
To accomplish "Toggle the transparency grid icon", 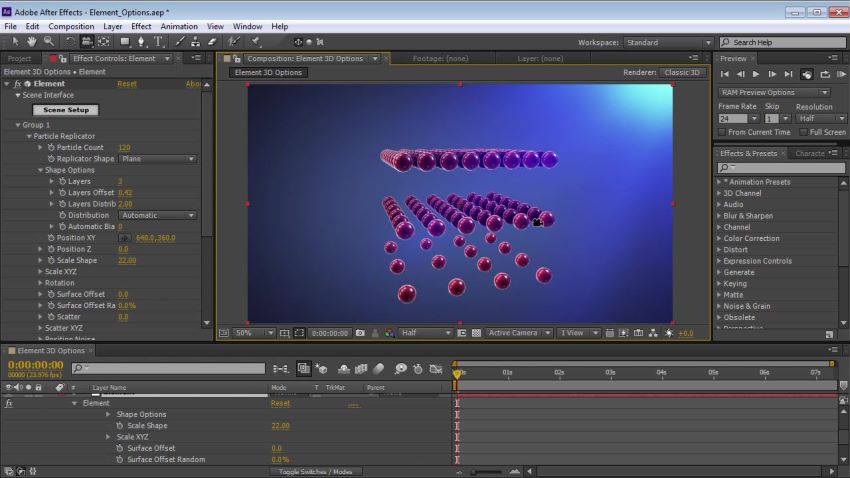I will tap(476, 333).
